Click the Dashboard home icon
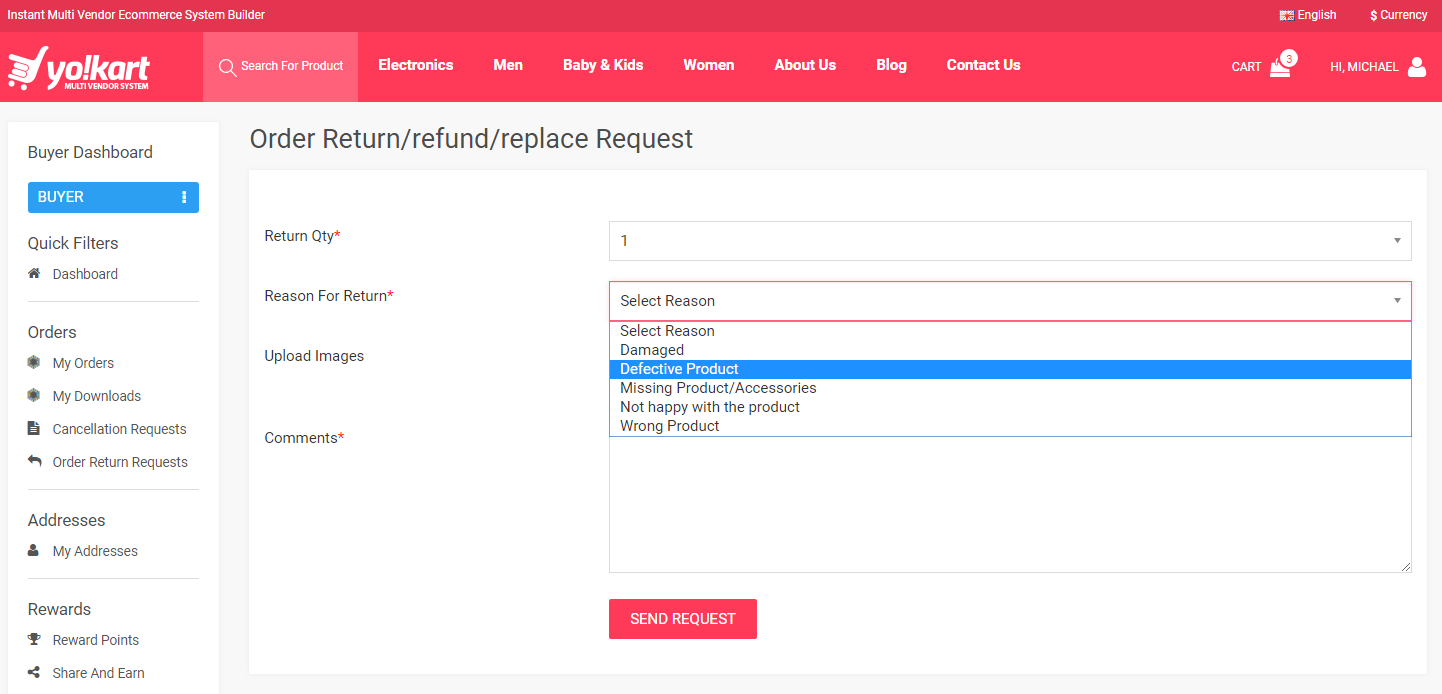 pyautogui.click(x=34, y=274)
